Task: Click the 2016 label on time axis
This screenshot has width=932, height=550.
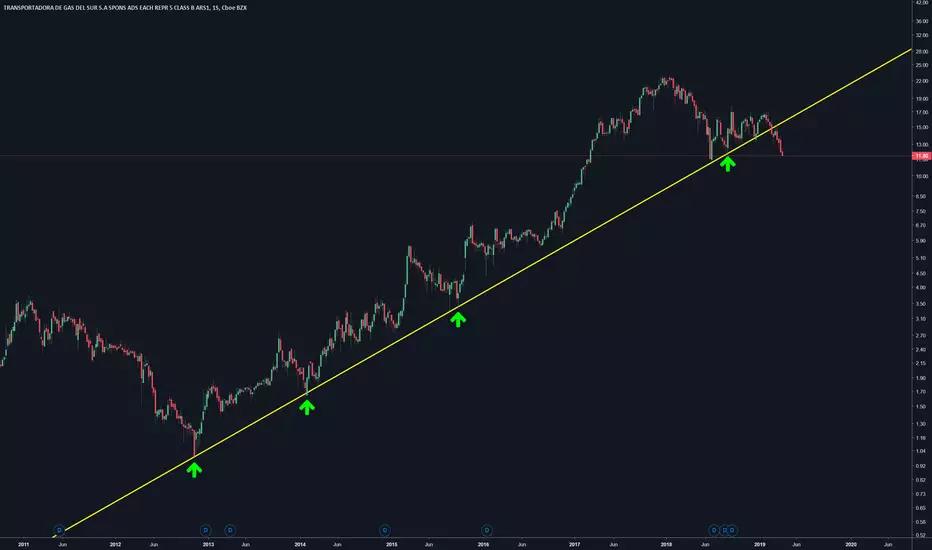Action: 483,544
